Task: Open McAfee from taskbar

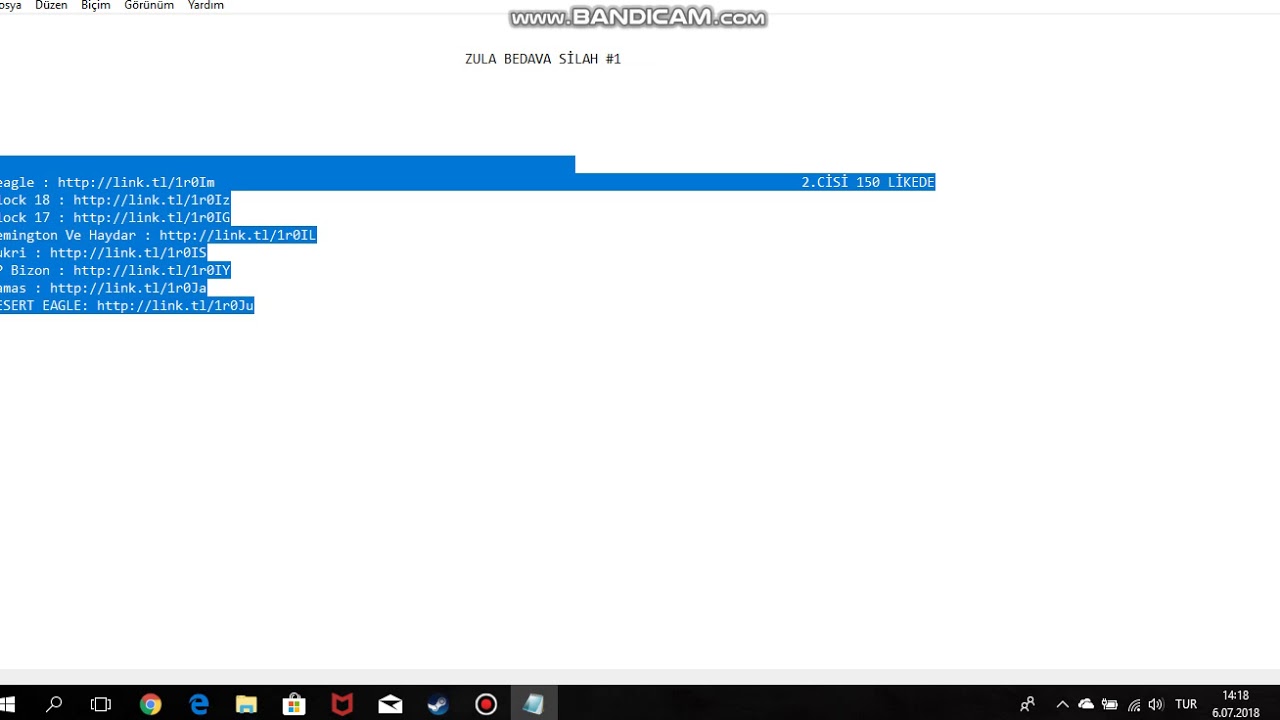Action: tap(342, 704)
